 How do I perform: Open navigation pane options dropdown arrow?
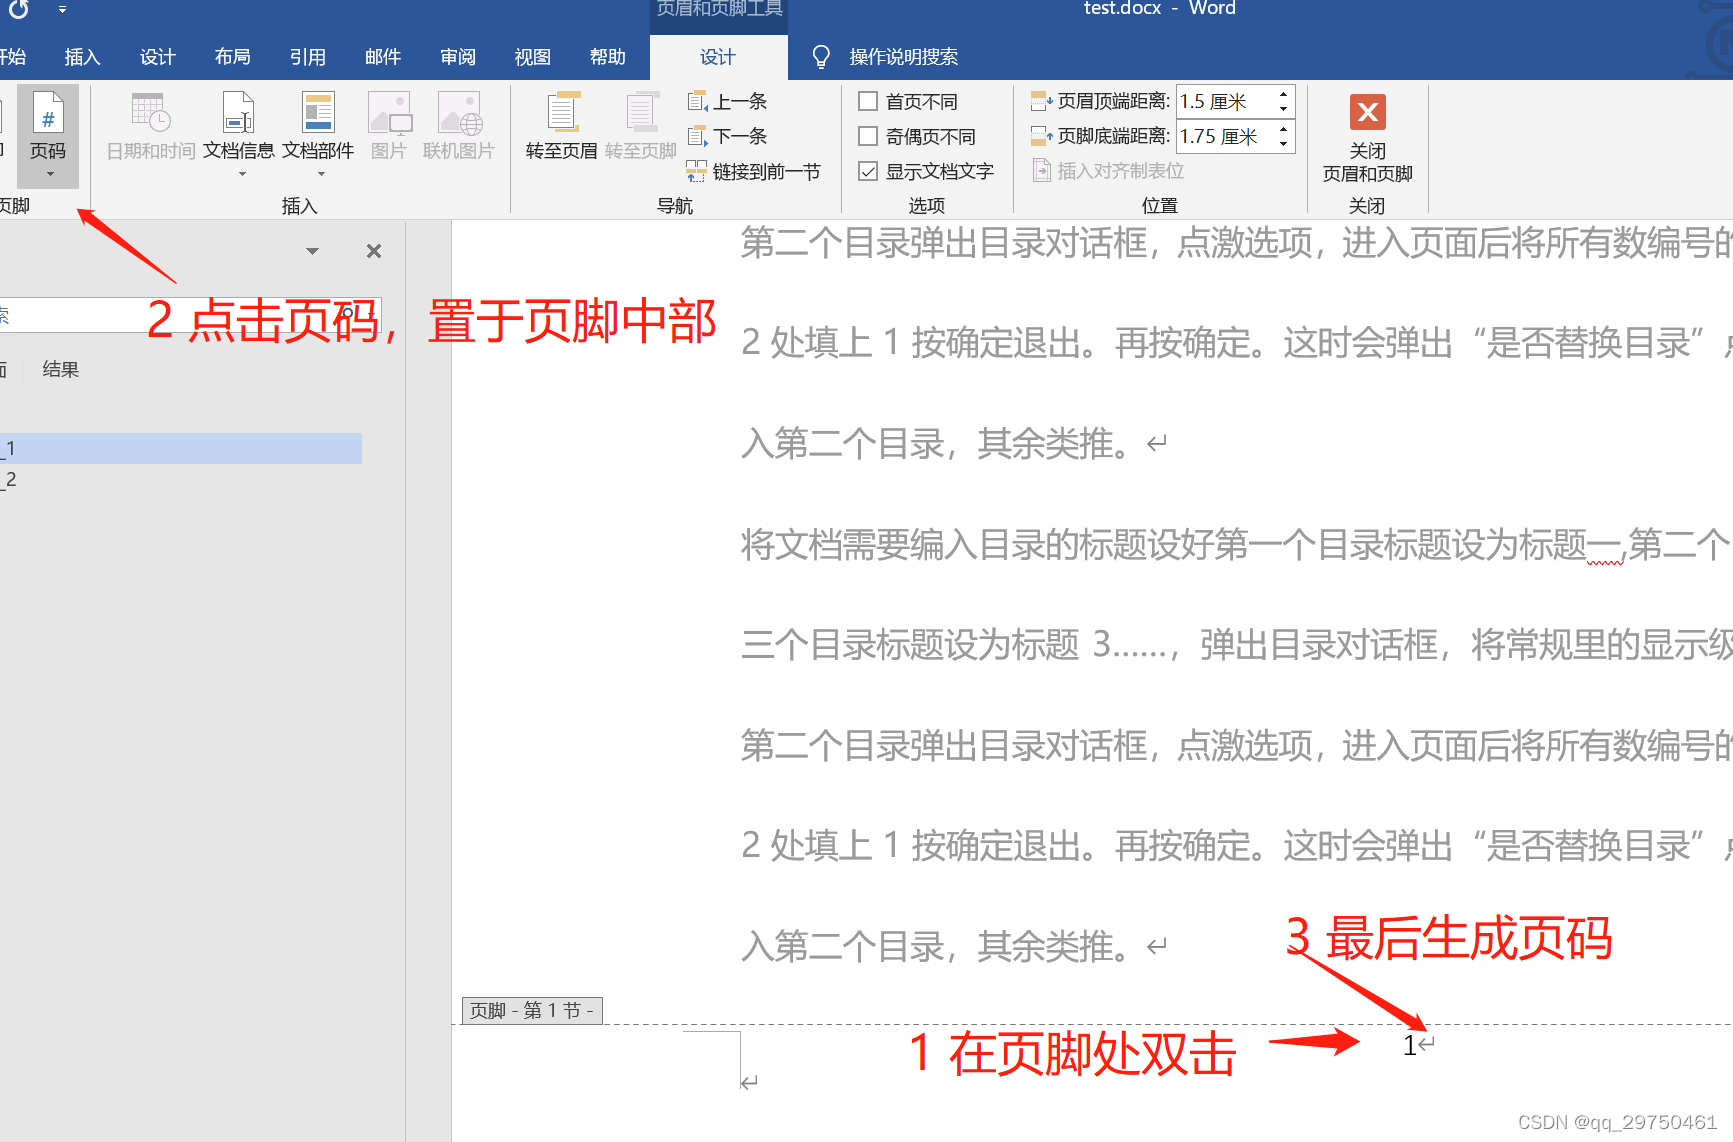click(x=312, y=251)
